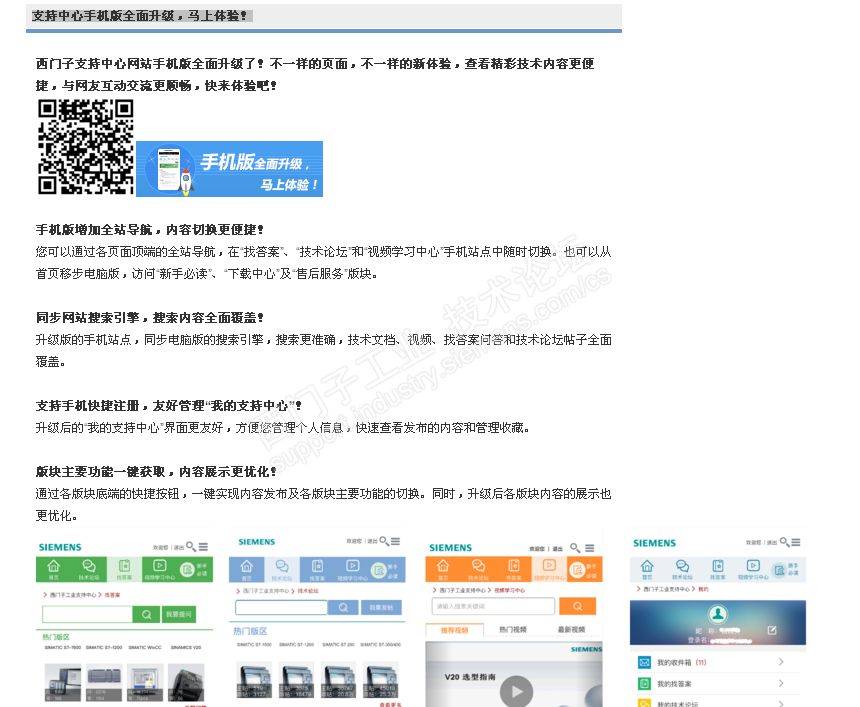This screenshot has height=707, width=860.
Task: Click the home icon in the orange nav bar
Action: (x=443, y=565)
